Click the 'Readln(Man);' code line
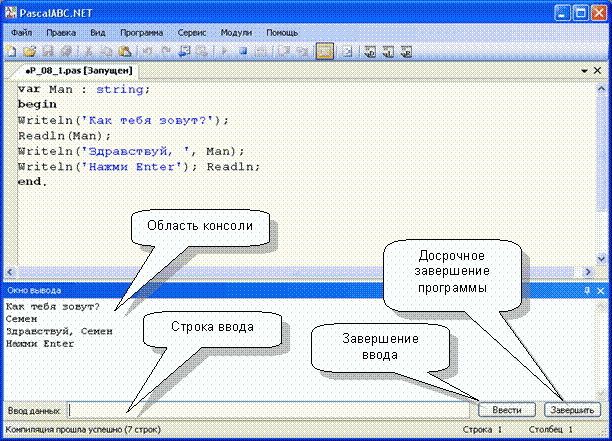 click(64, 136)
